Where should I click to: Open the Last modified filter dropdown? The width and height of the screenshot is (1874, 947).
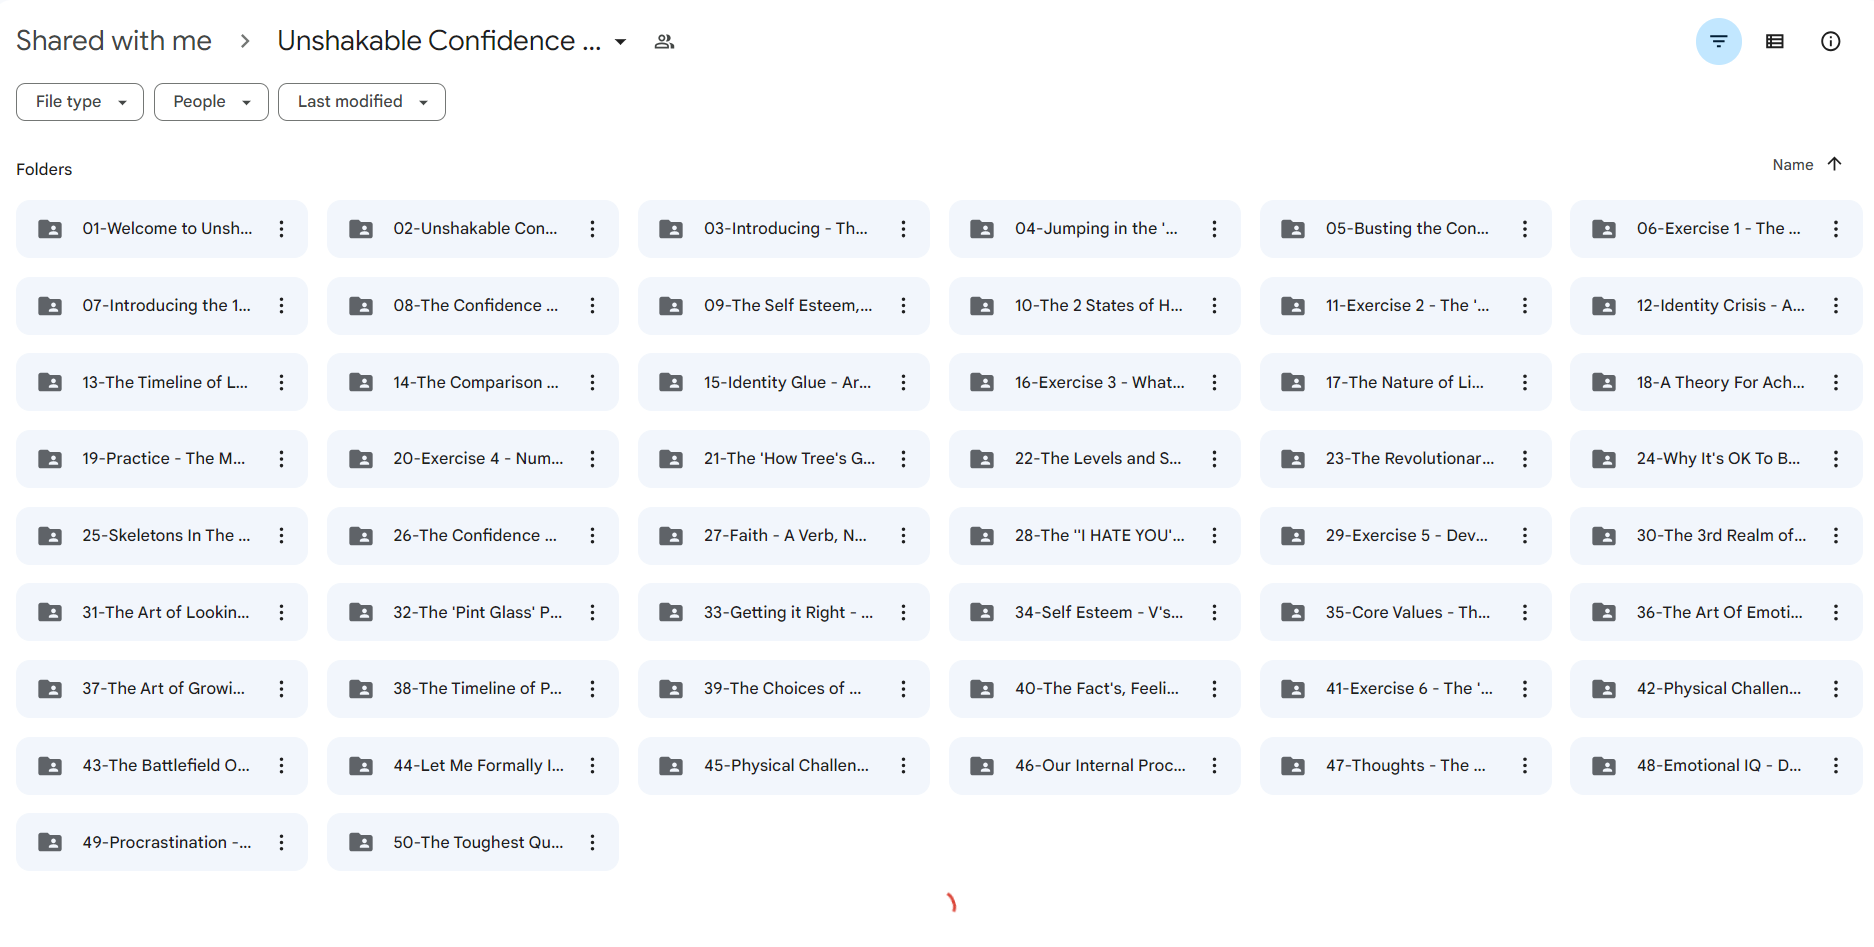pyautogui.click(x=362, y=102)
